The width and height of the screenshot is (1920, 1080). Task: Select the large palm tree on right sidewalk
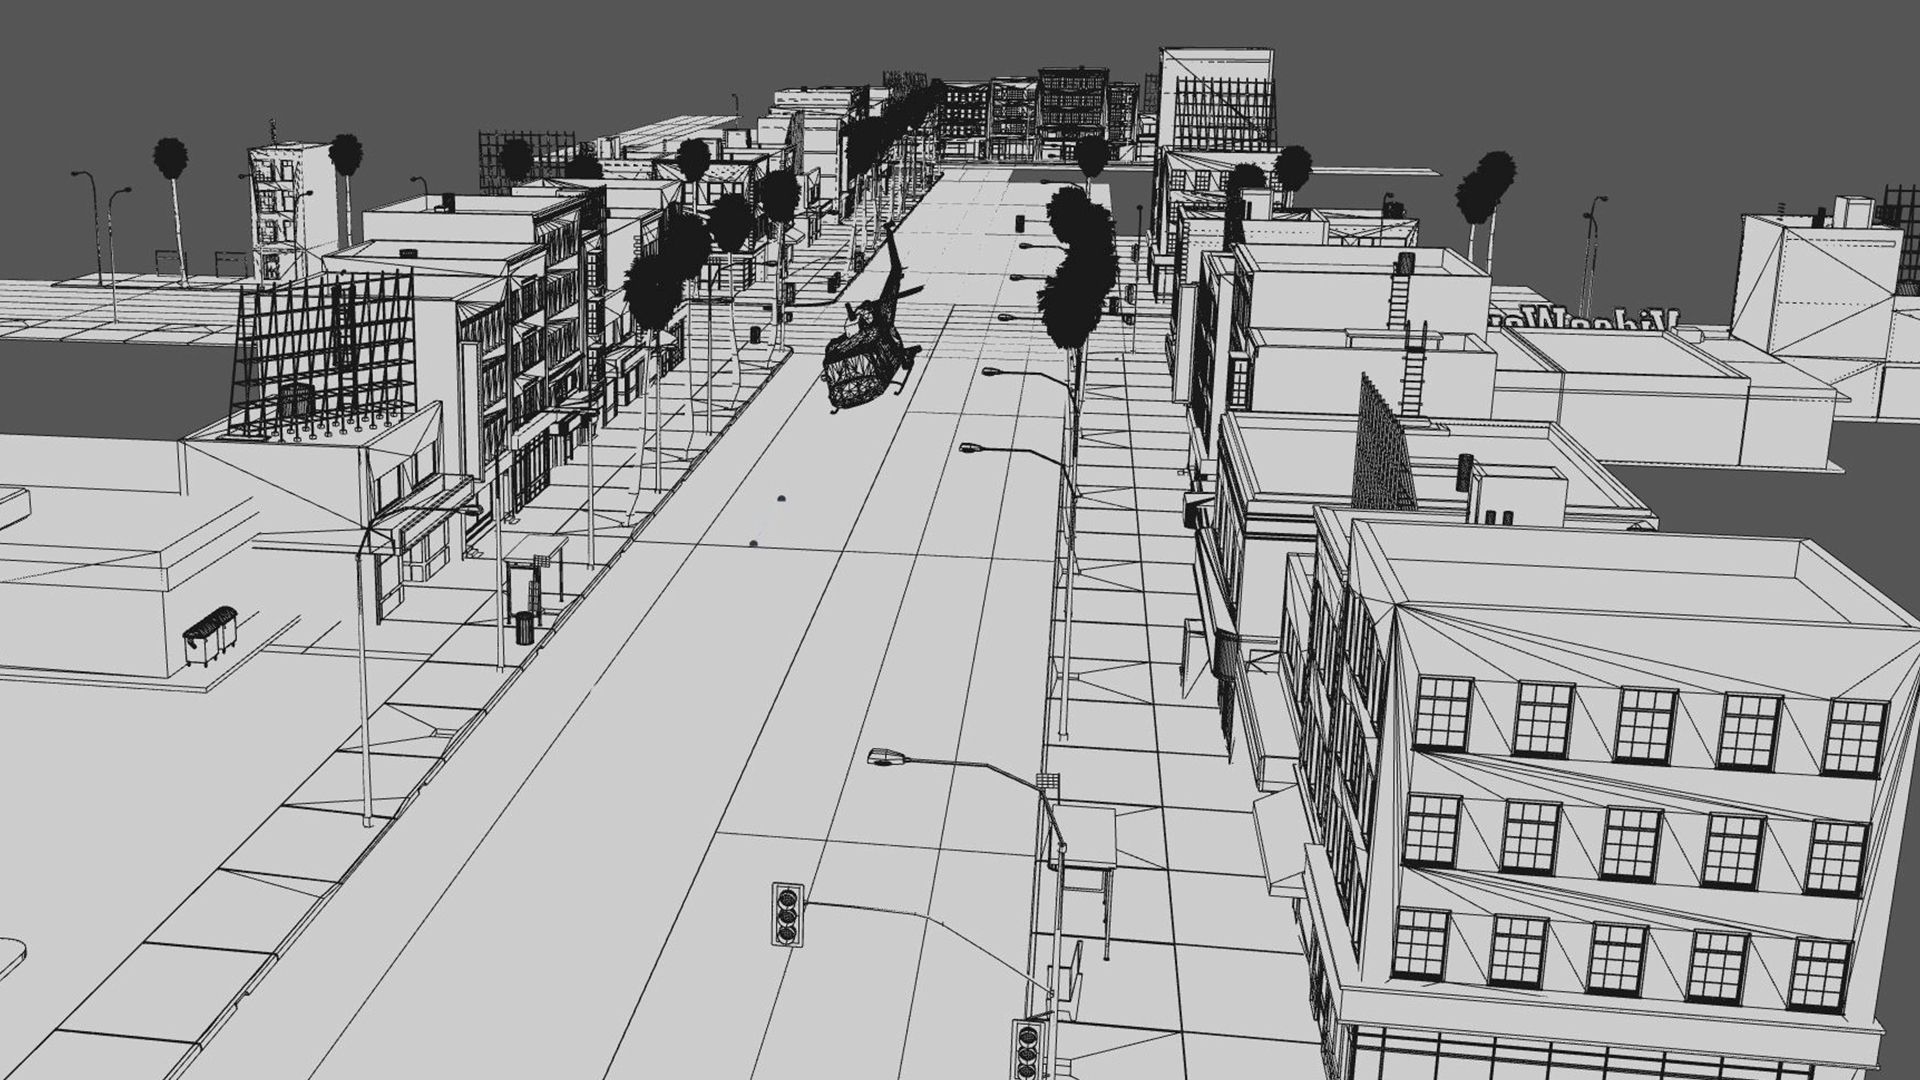click(1078, 270)
